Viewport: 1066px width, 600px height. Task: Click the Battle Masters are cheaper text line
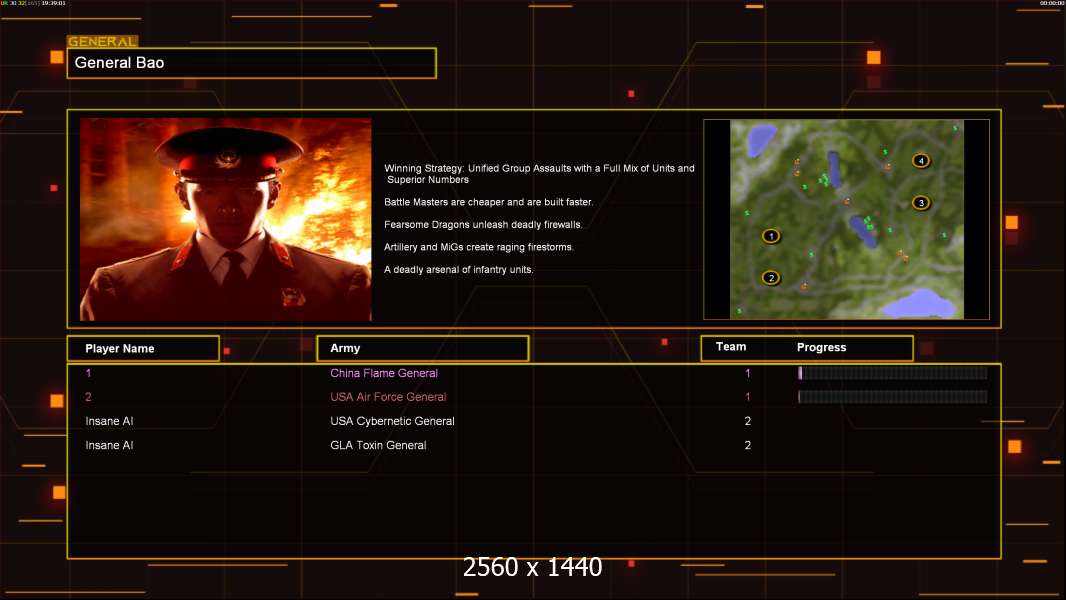coord(488,202)
